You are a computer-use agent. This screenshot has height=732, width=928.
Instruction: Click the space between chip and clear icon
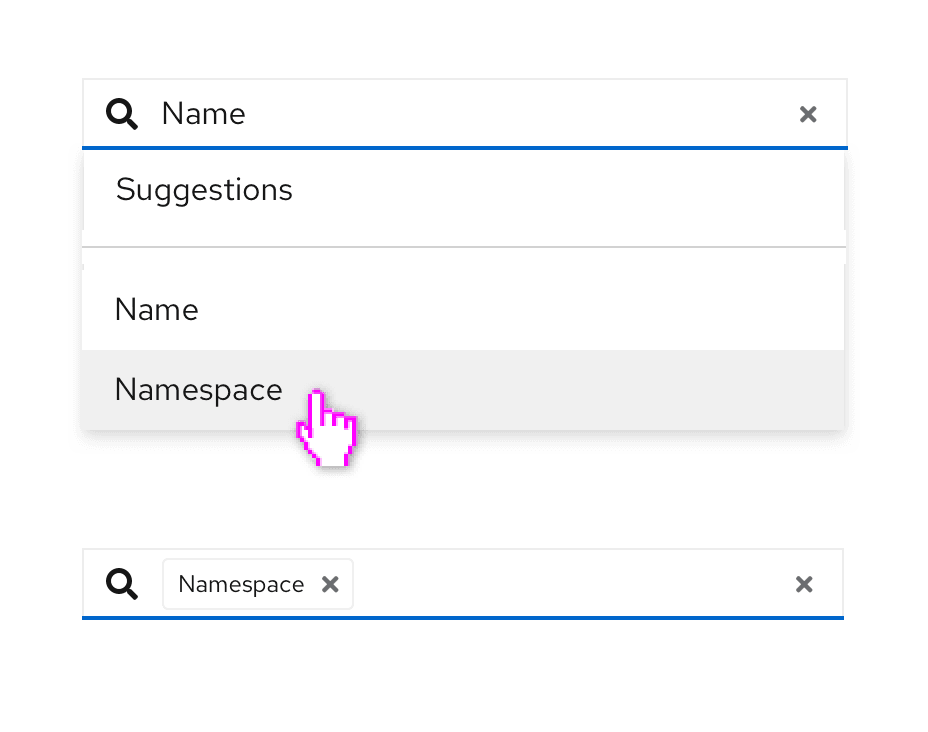tap(570, 584)
